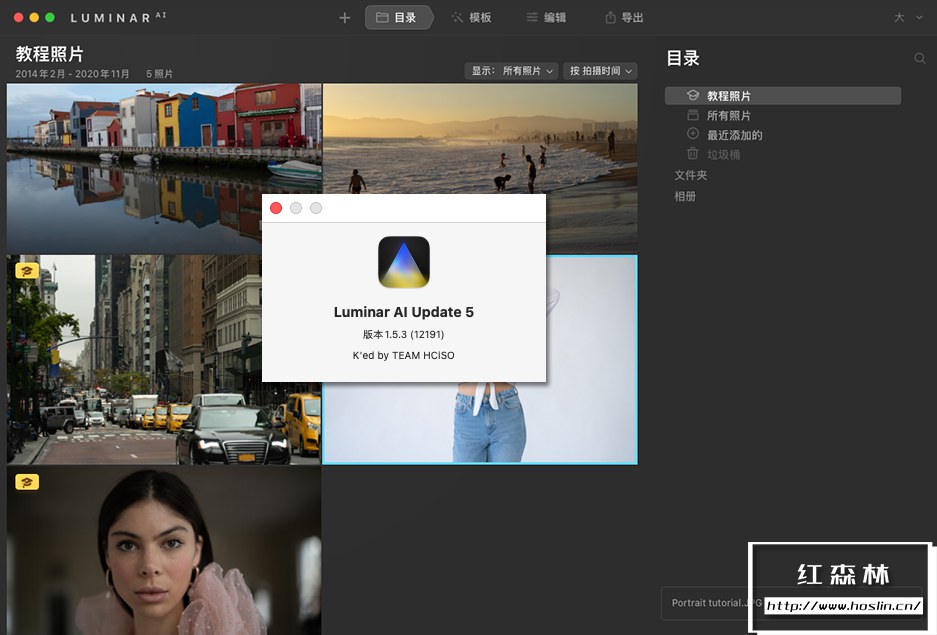This screenshot has height=635, width=937.
Task: Click the tutorial badge on street photo
Action: point(27,271)
